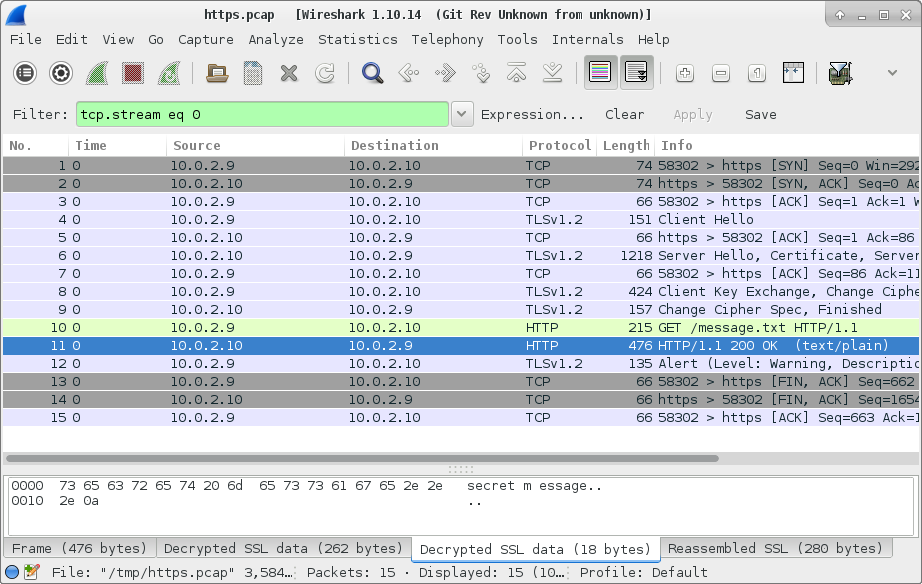Select packet 9 Change Cipher Spec row
This screenshot has height=584, width=922.
point(461,309)
